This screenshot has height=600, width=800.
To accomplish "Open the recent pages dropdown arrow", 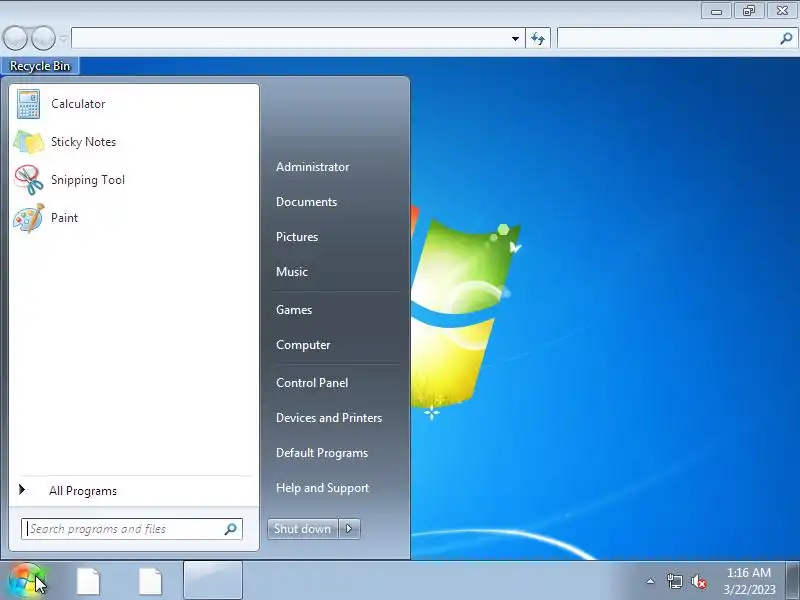I will tap(63, 38).
